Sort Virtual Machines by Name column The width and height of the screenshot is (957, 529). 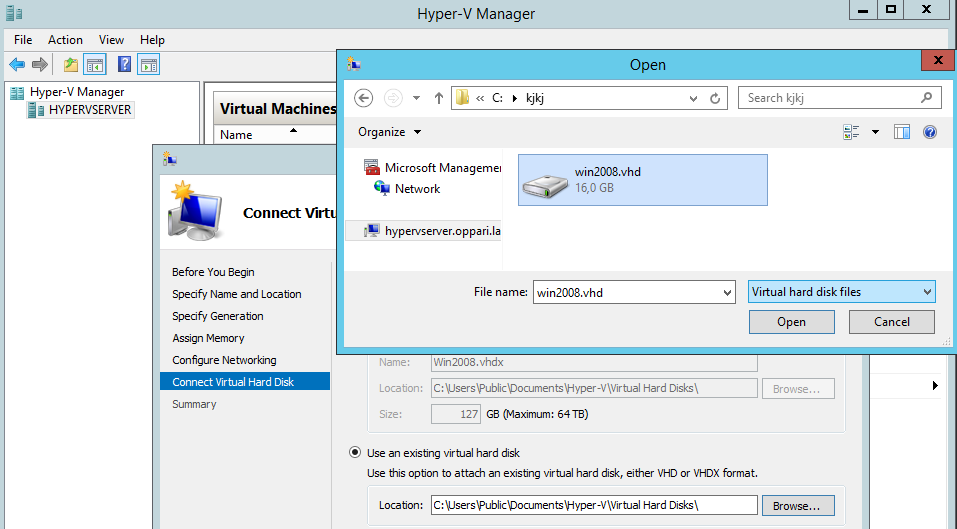(x=236, y=135)
